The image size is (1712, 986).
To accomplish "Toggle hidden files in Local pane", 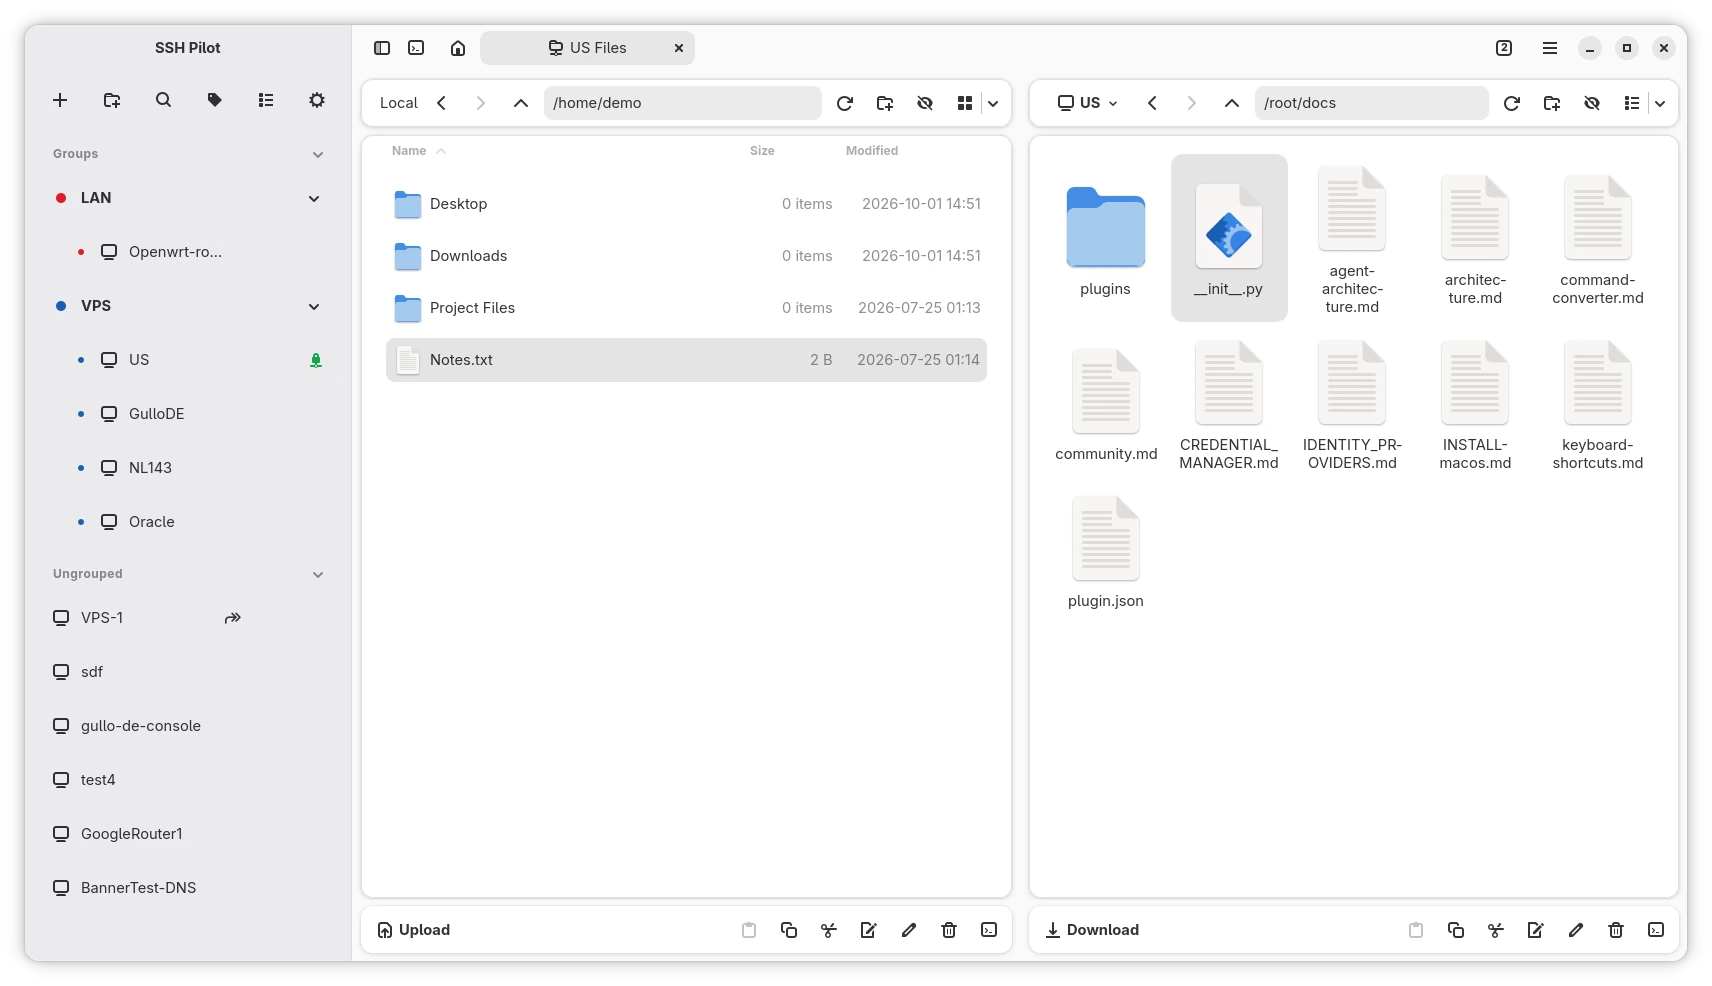I will pyautogui.click(x=925, y=103).
